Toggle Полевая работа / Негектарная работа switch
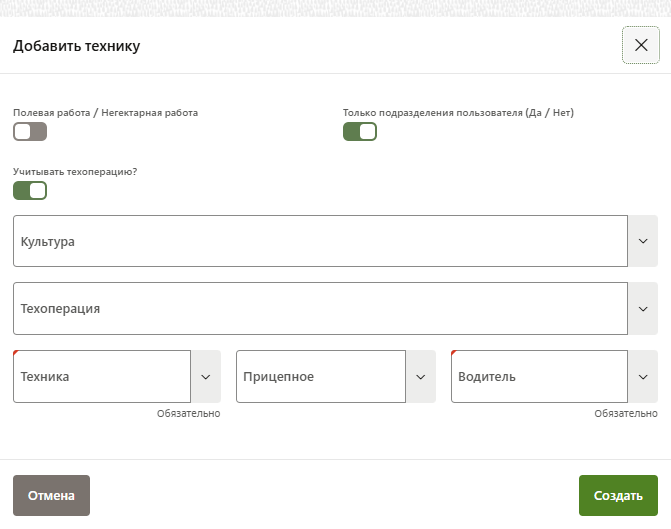 pos(30,132)
